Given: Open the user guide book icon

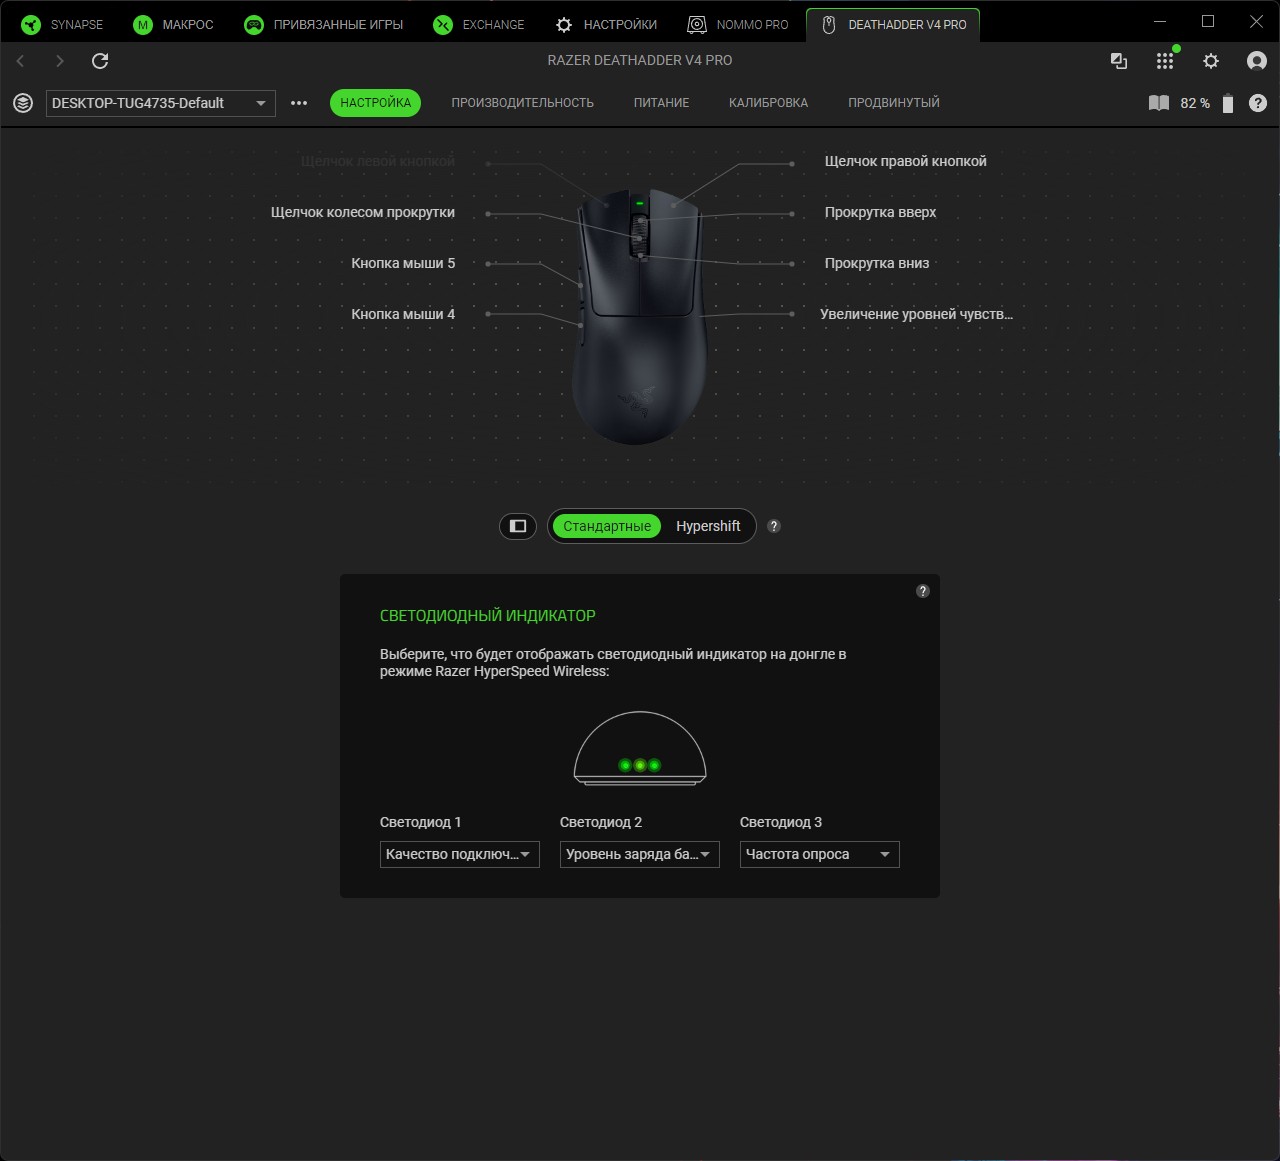Looking at the screenshot, I should 1159,103.
